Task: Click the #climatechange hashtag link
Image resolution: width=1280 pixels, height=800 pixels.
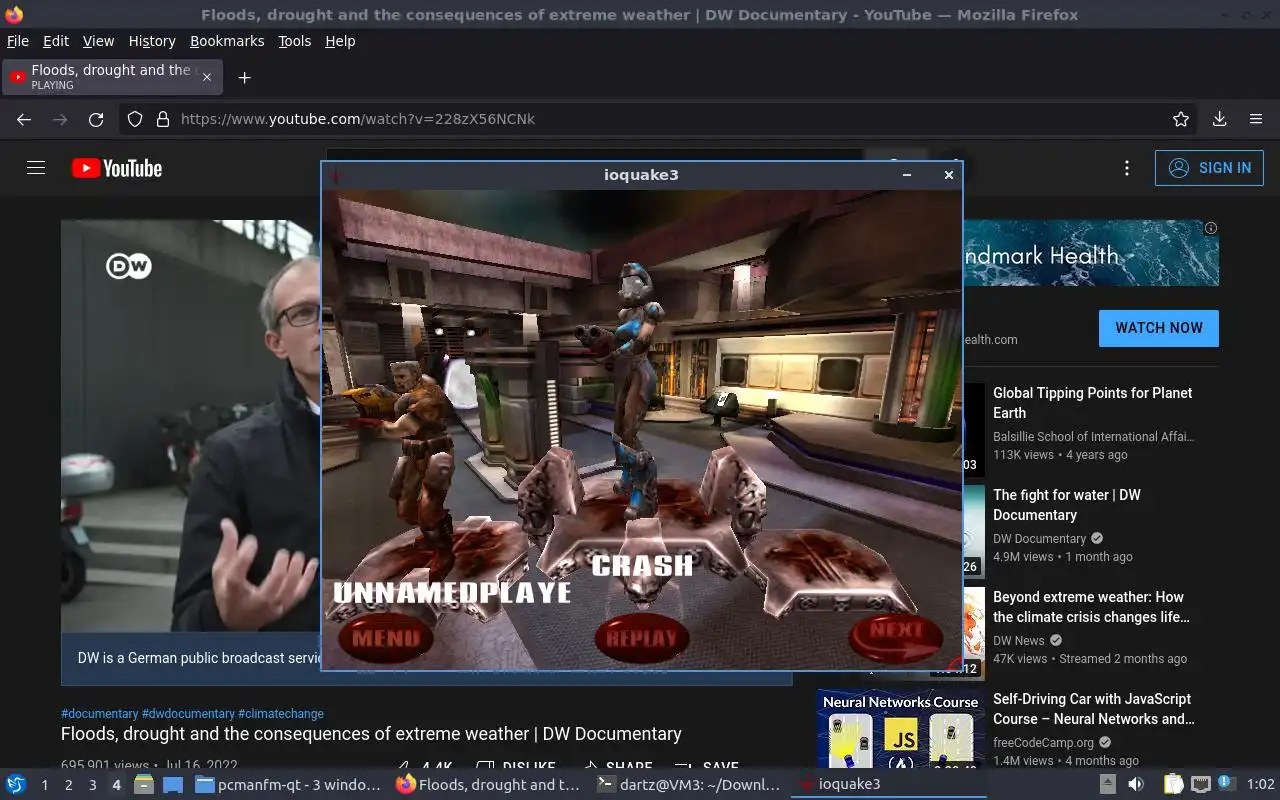Action: pyautogui.click(x=281, y=714)
